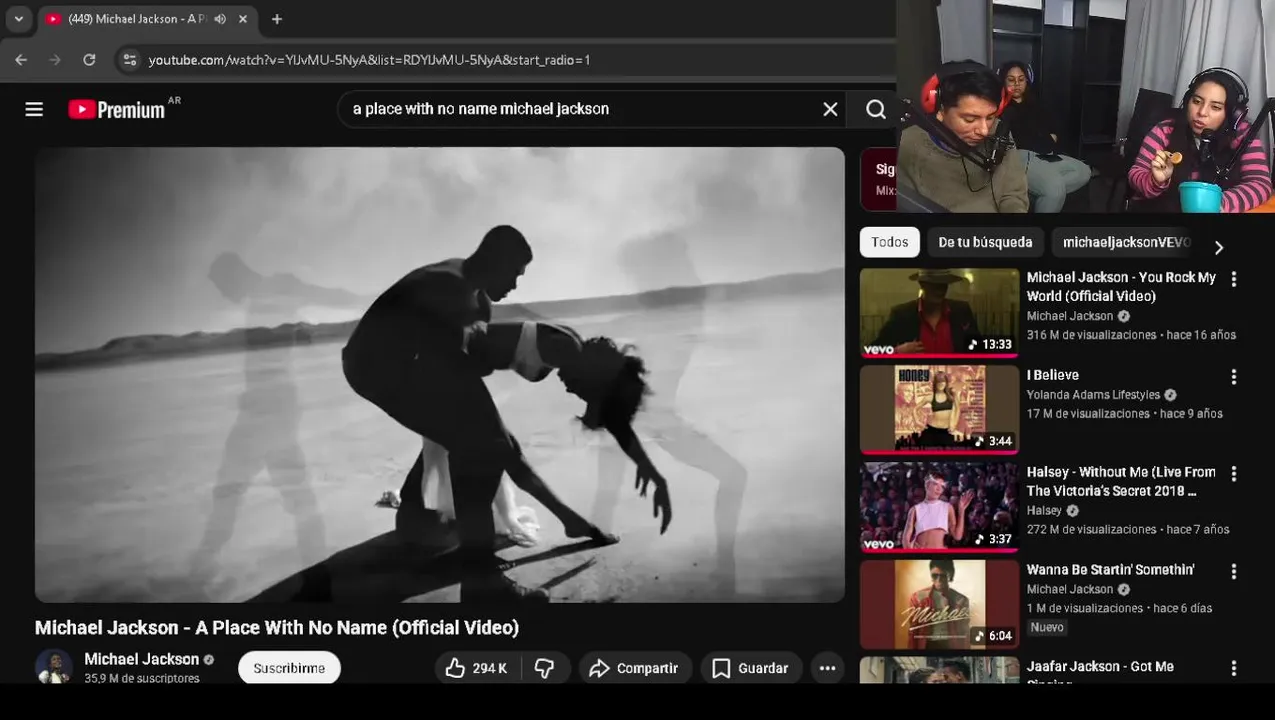Click video title A Place With No Name

point(277,628)
